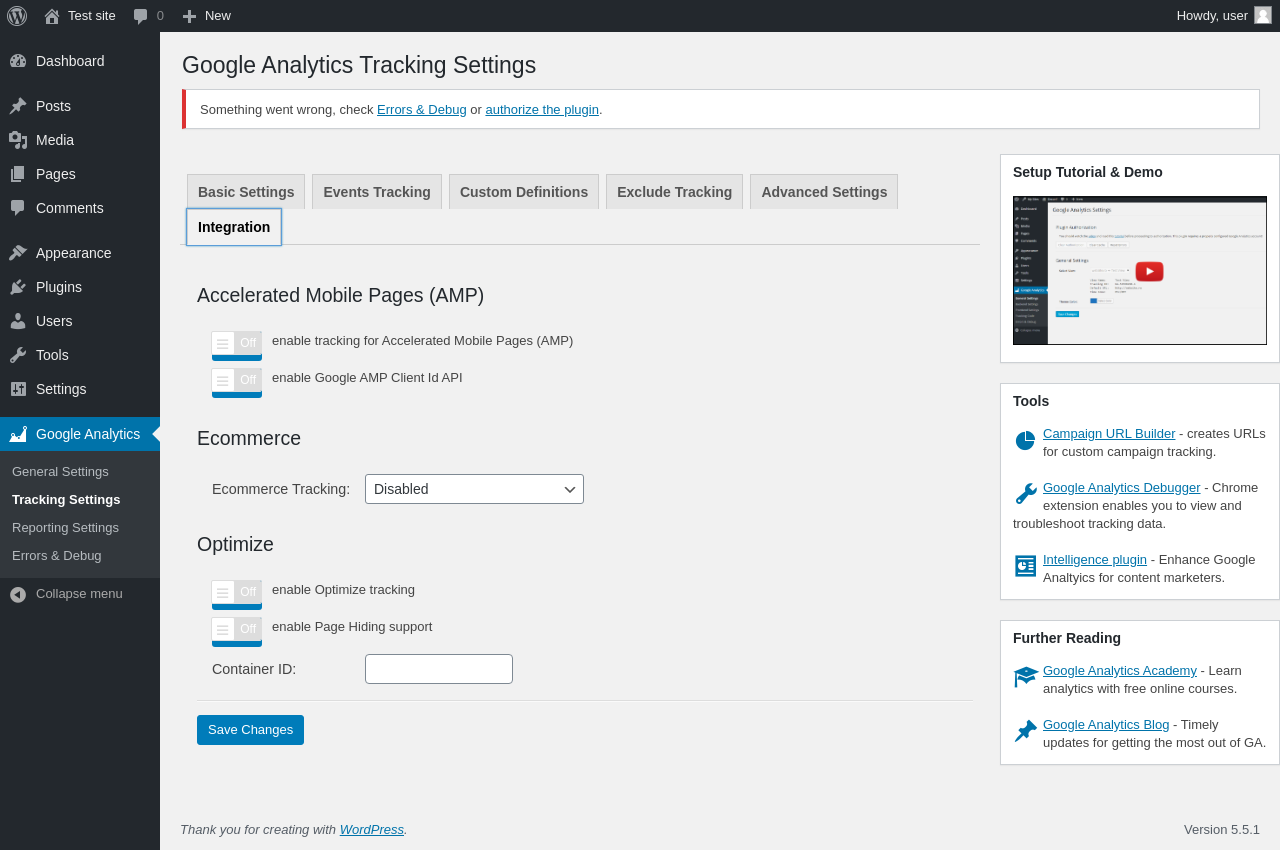Click the Media icon in sidebar
This screenshot has width=1280, height=850.
point(18,140)
